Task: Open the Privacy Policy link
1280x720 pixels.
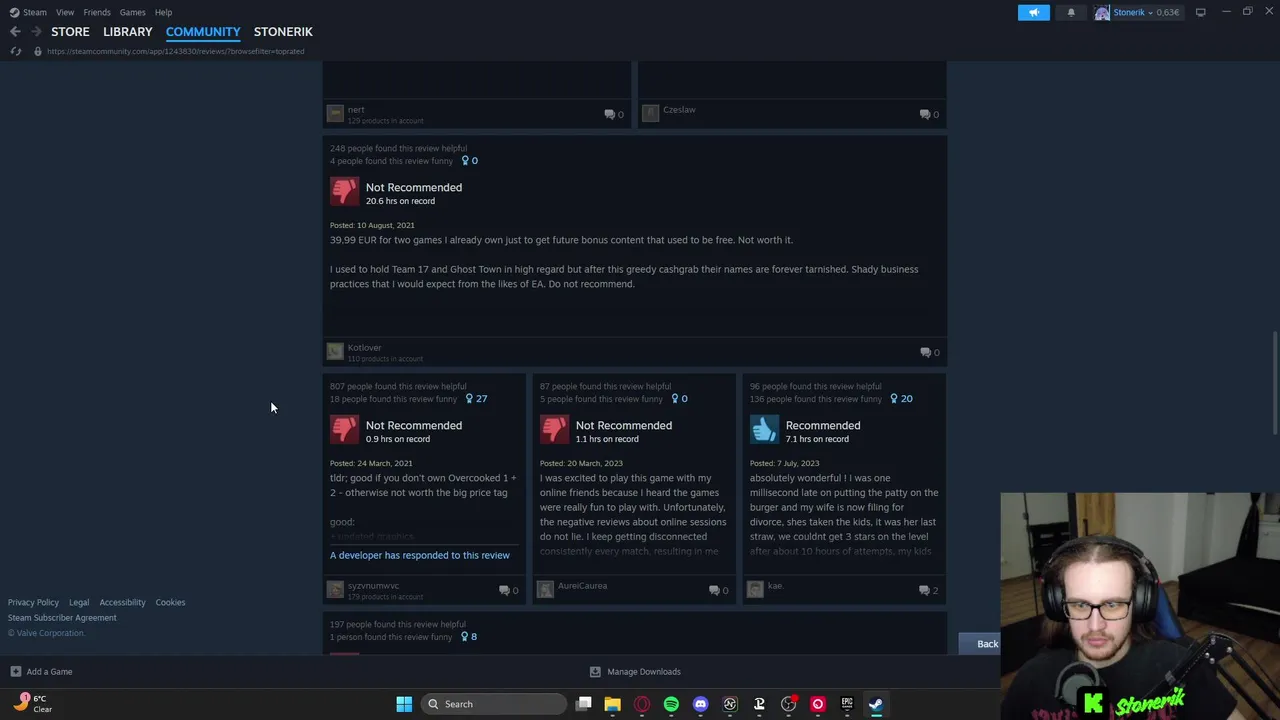Action: point(33,602)
